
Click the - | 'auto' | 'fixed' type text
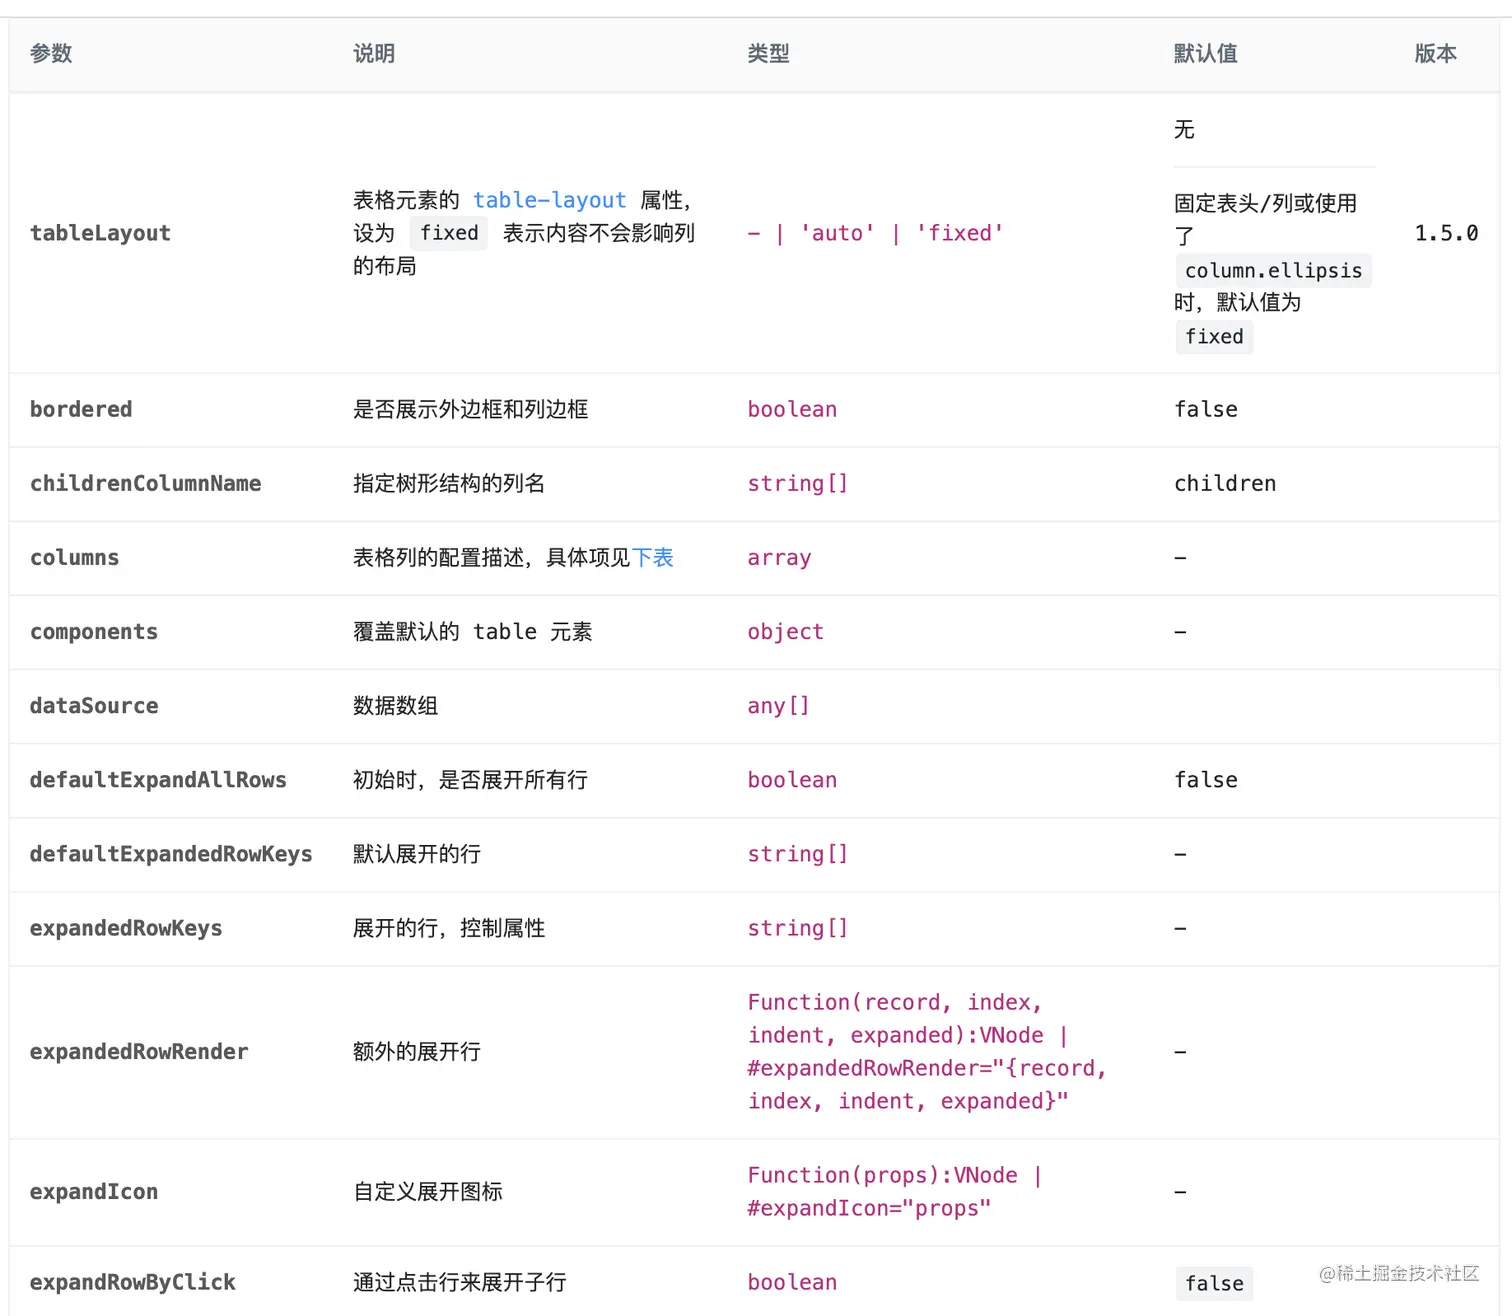tap(876, 233)
